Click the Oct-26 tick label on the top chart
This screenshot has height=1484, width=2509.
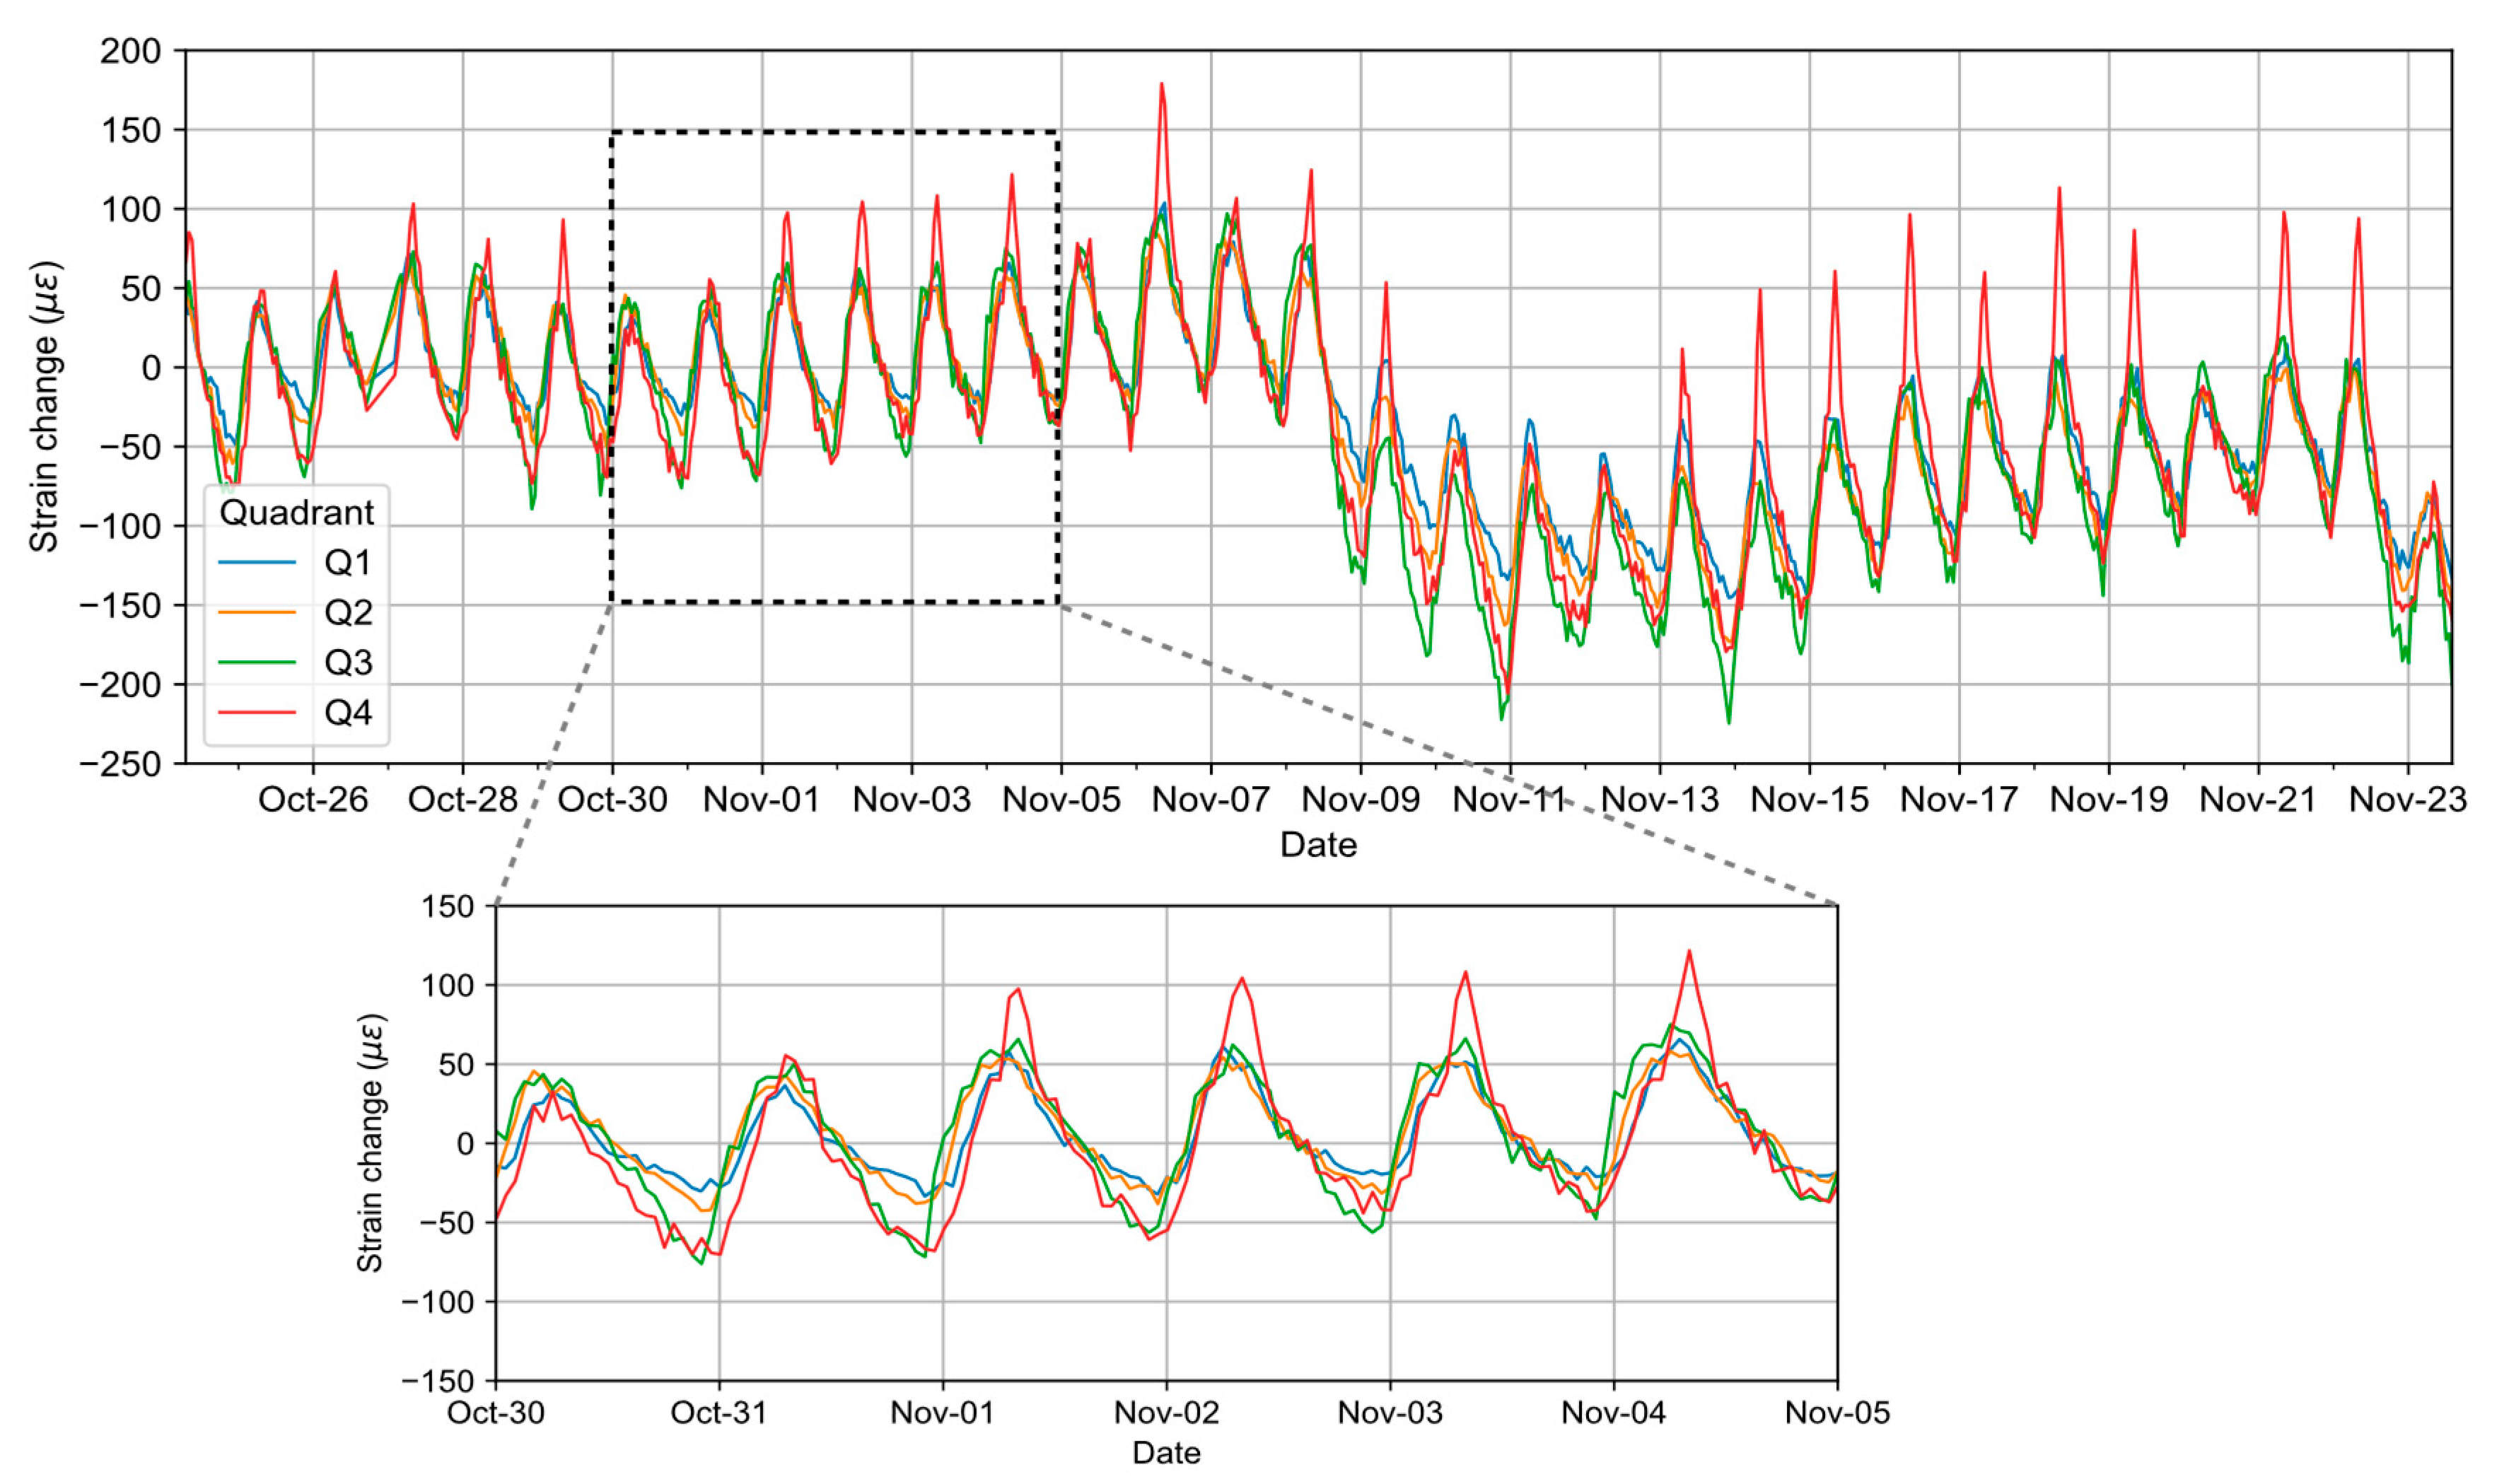pos(313,799)
